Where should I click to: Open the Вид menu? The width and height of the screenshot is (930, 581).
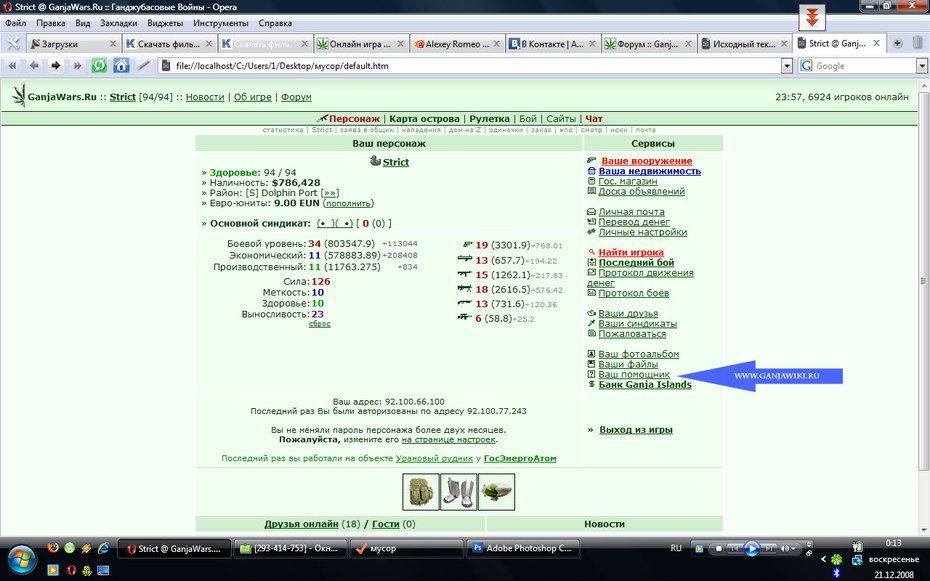[x=82, y=23]
